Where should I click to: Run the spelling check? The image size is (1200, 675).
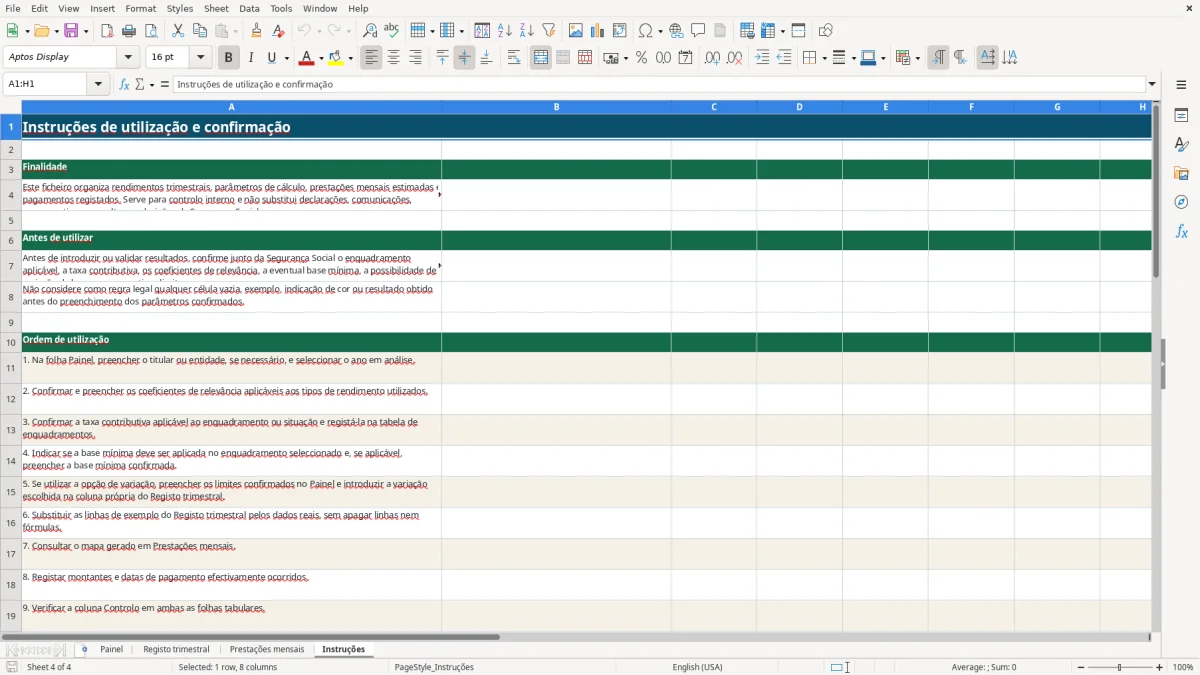click(392, 31)
